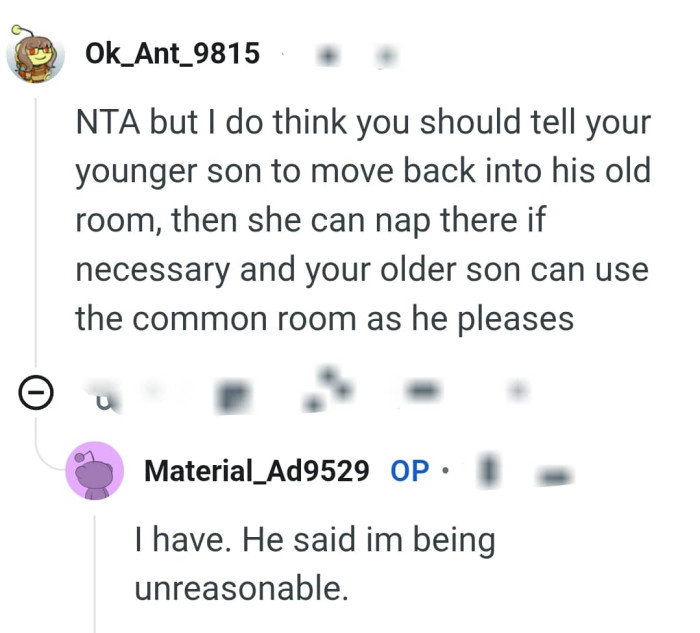Open Ok_Ant_9815's profile avatar

point(37,53)
